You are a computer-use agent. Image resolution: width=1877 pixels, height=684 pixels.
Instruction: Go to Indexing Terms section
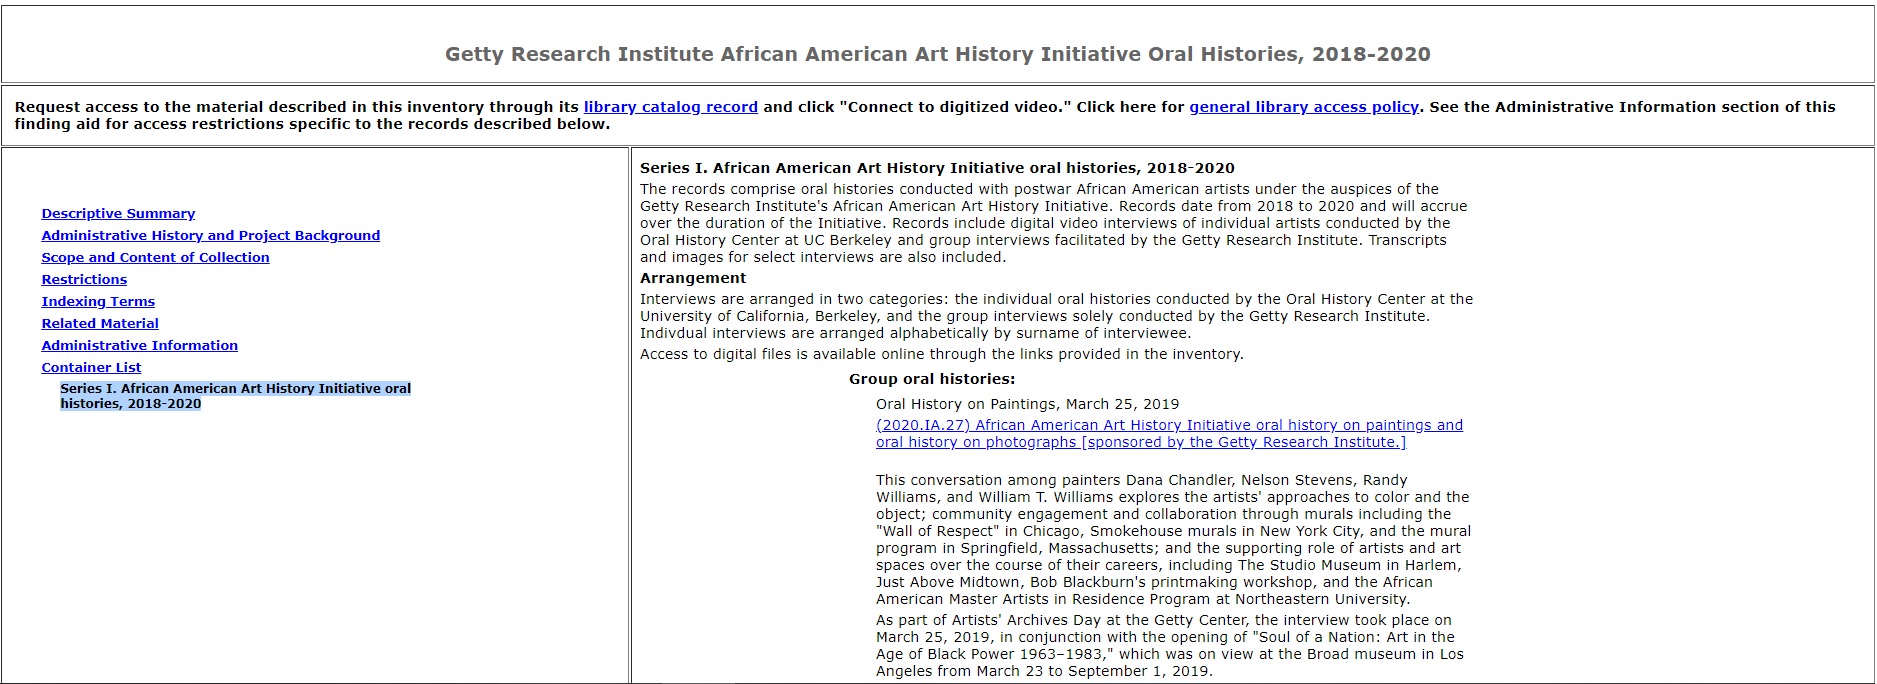(x=98, y=301)
